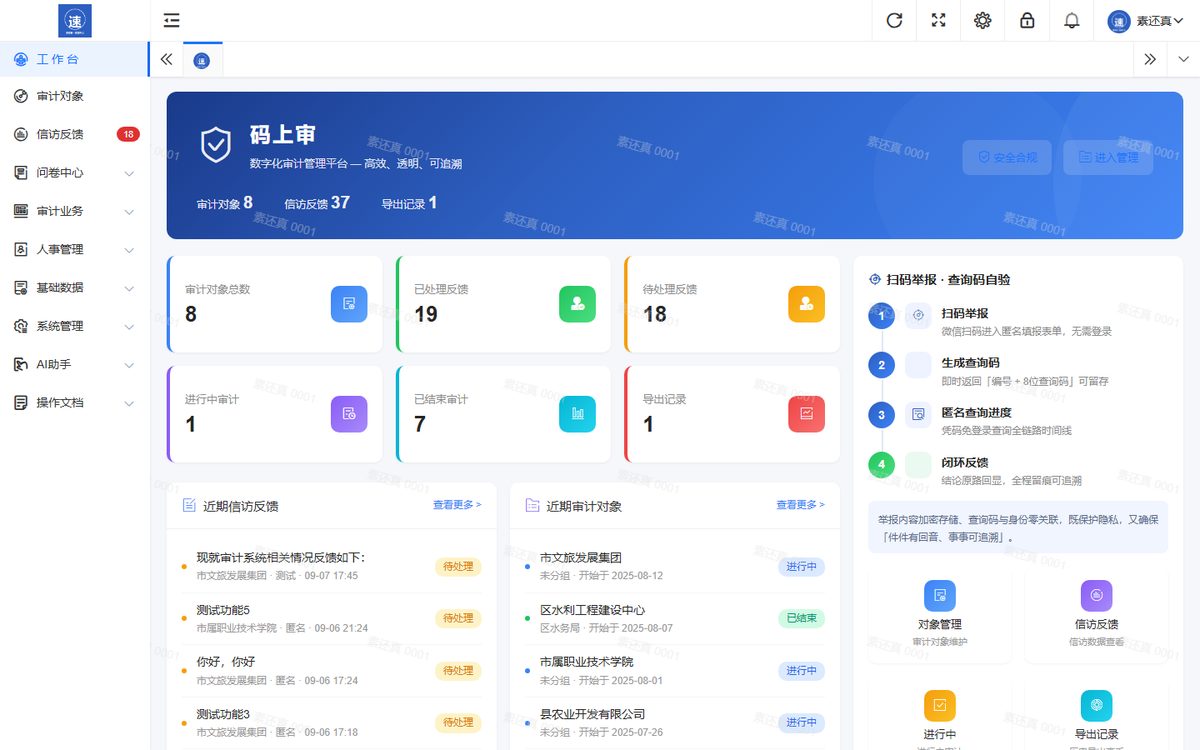Click the 待处理反馈 orange card icon

click(x=806, y=304)
